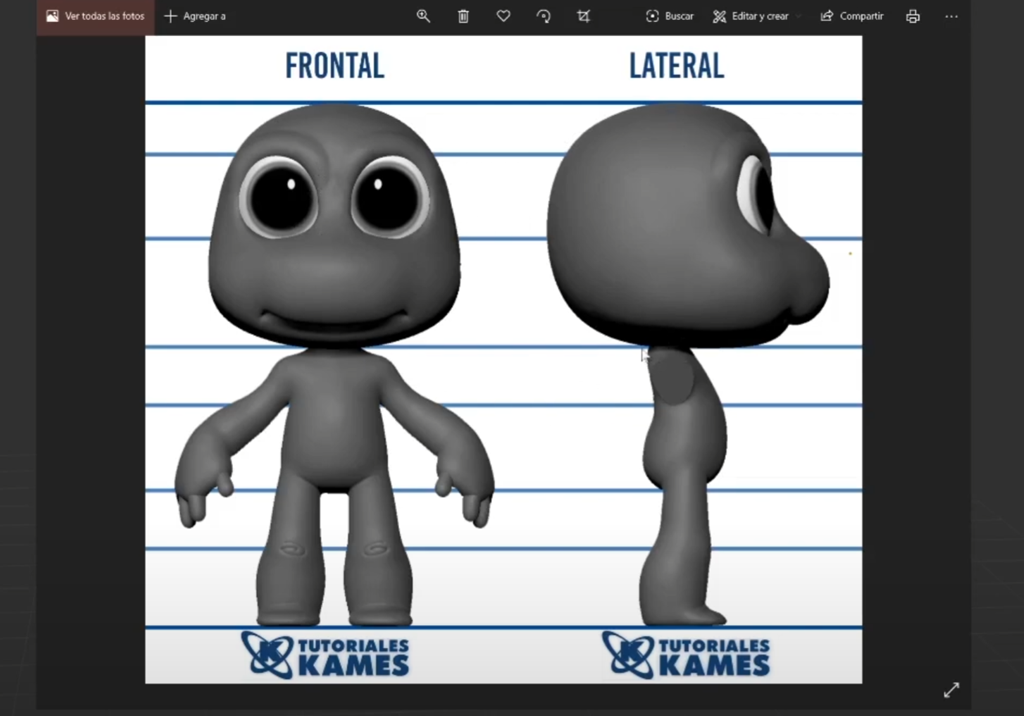Viewport: 1024px width, 716px height.
Task: Open the ellipsis overflow menu
Action: click(x=951, y=16)
